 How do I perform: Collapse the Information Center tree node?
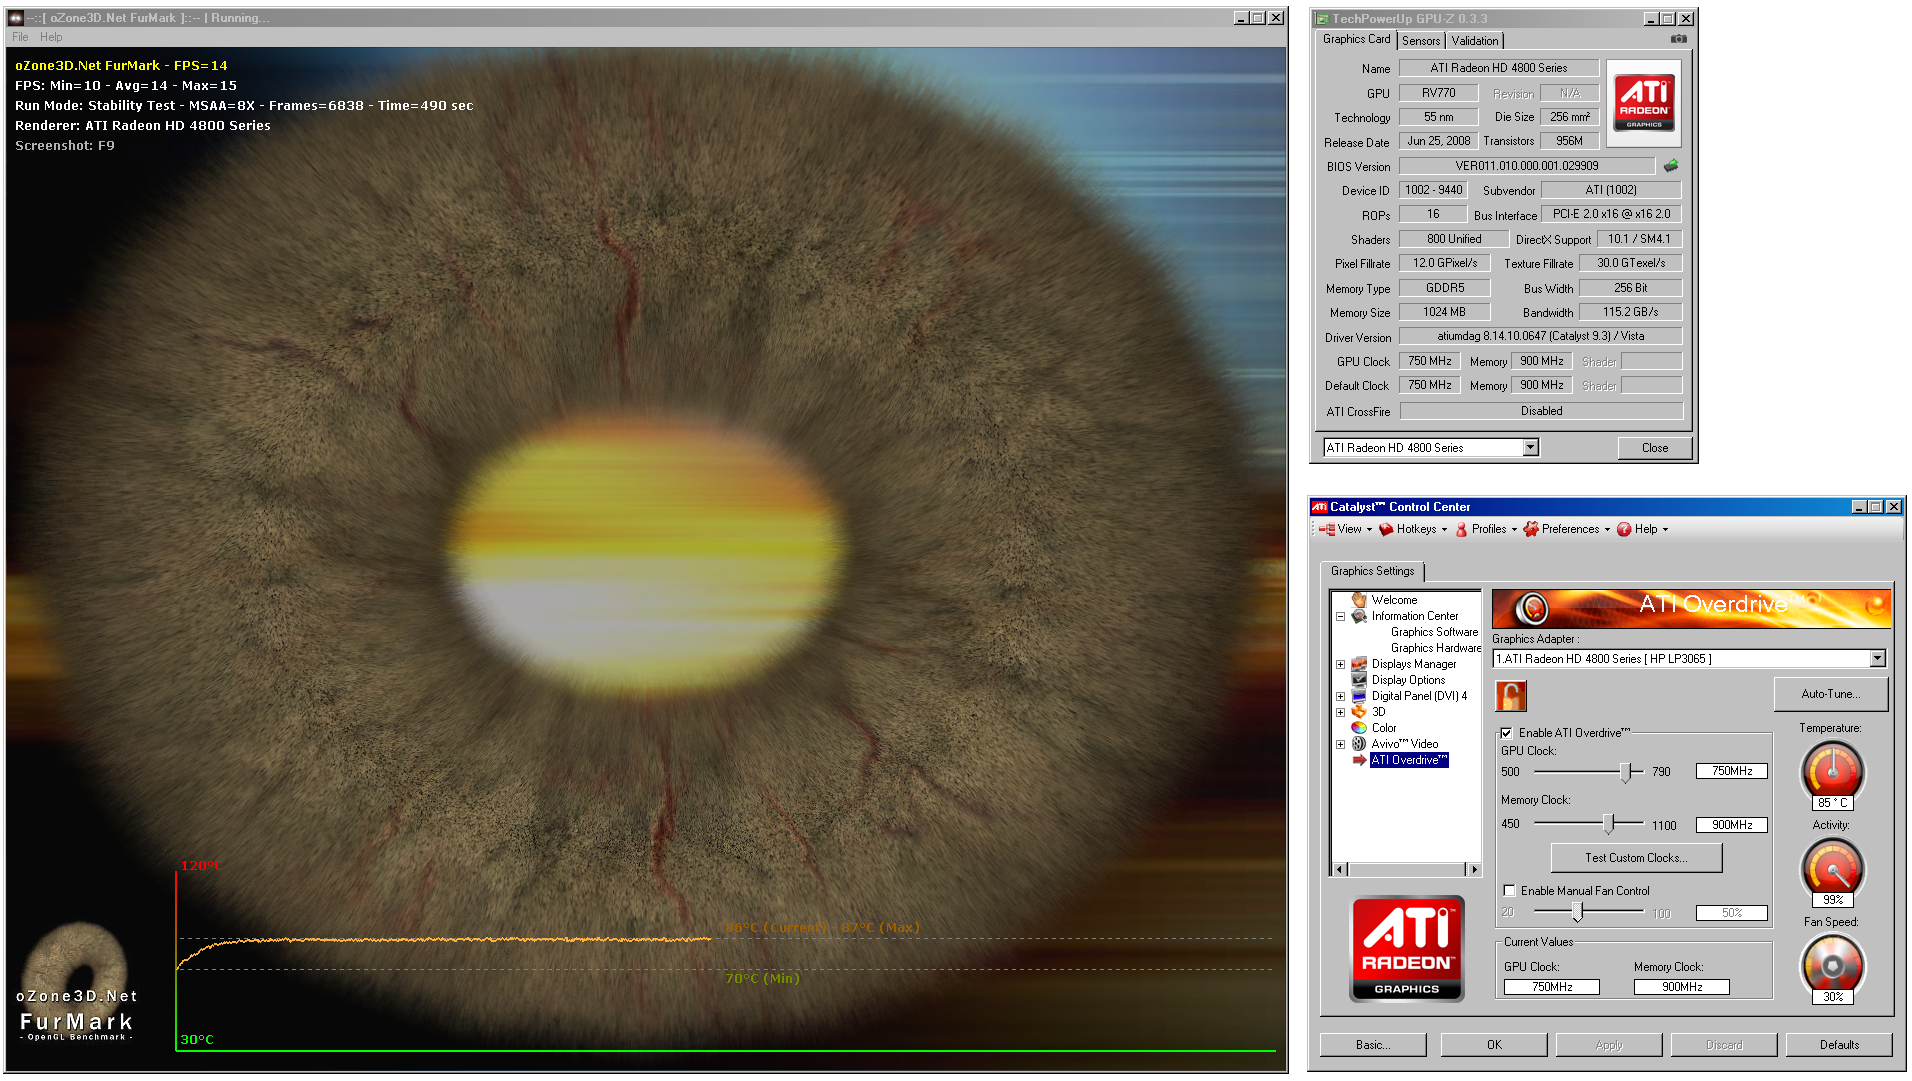1340,616
